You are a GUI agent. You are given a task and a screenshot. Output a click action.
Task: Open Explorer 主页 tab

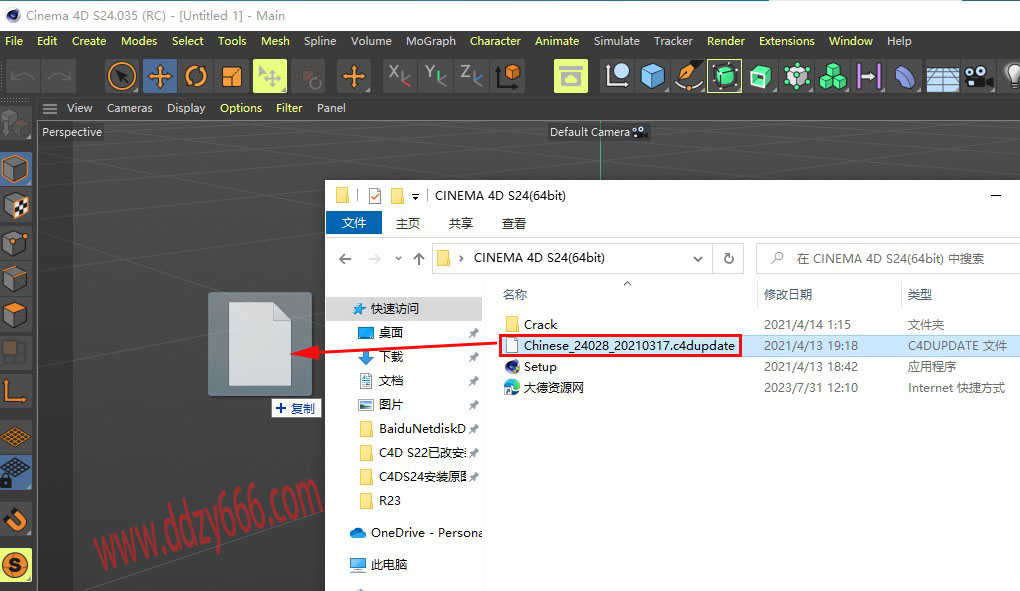coord(408,224)
